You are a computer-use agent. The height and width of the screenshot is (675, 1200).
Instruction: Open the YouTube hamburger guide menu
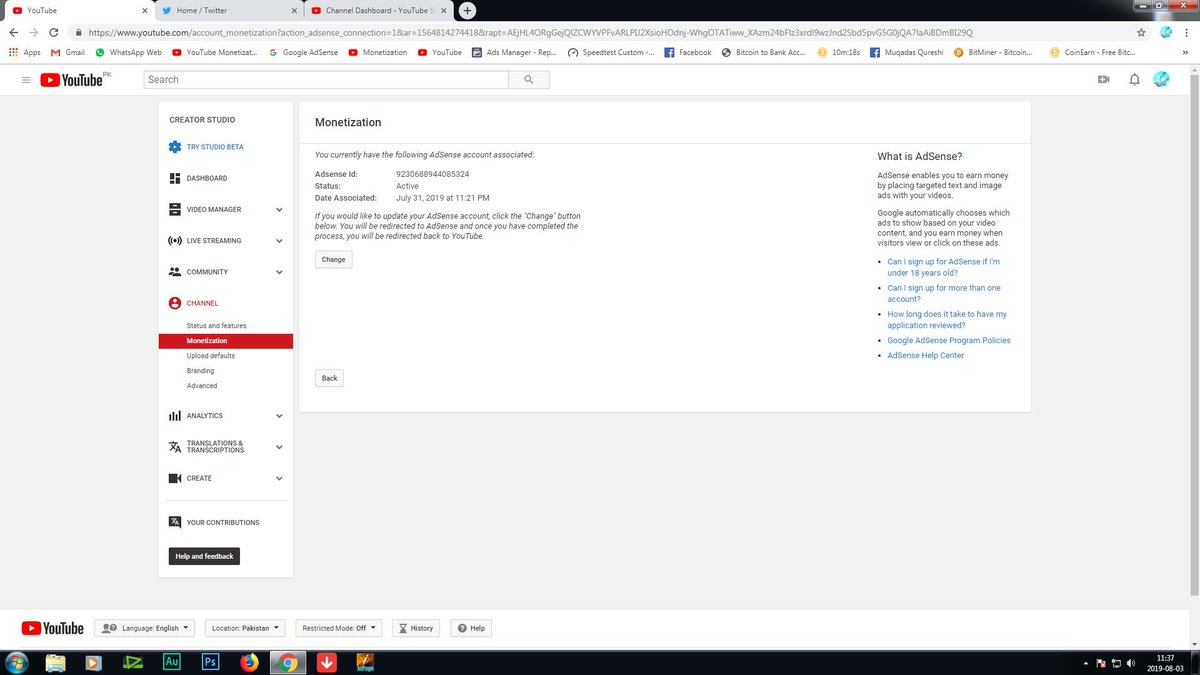pos(25,80)
